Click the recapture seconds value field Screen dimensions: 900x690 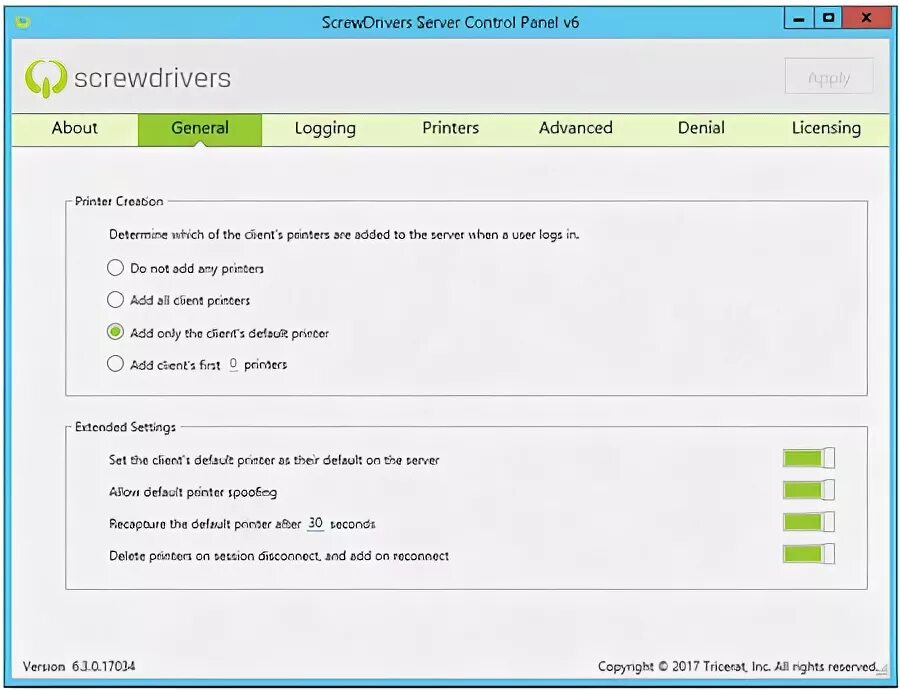315,523
